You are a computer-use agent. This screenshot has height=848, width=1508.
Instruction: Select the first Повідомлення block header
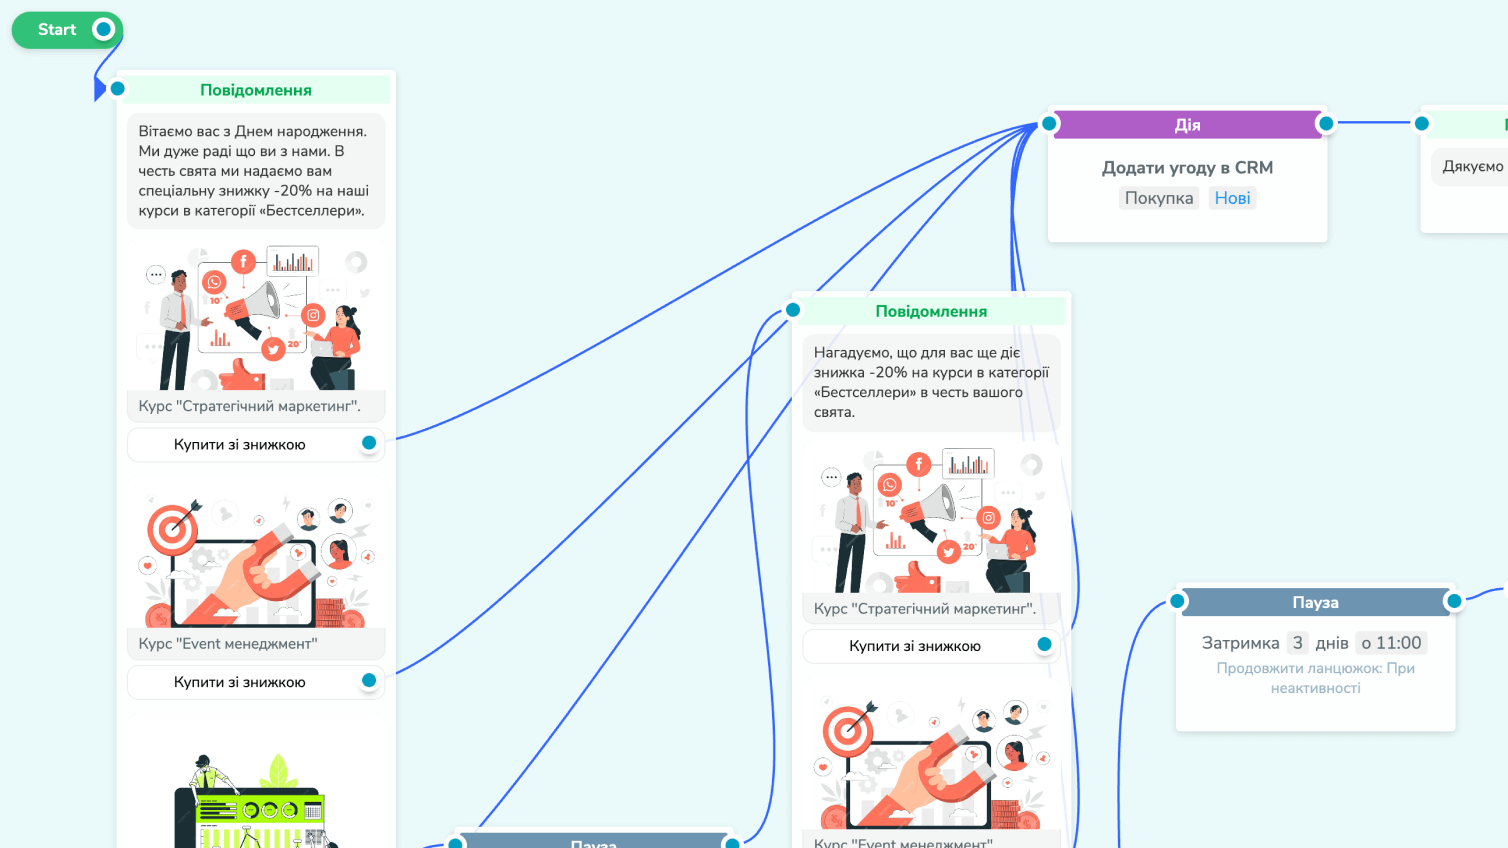click(256, 90)
